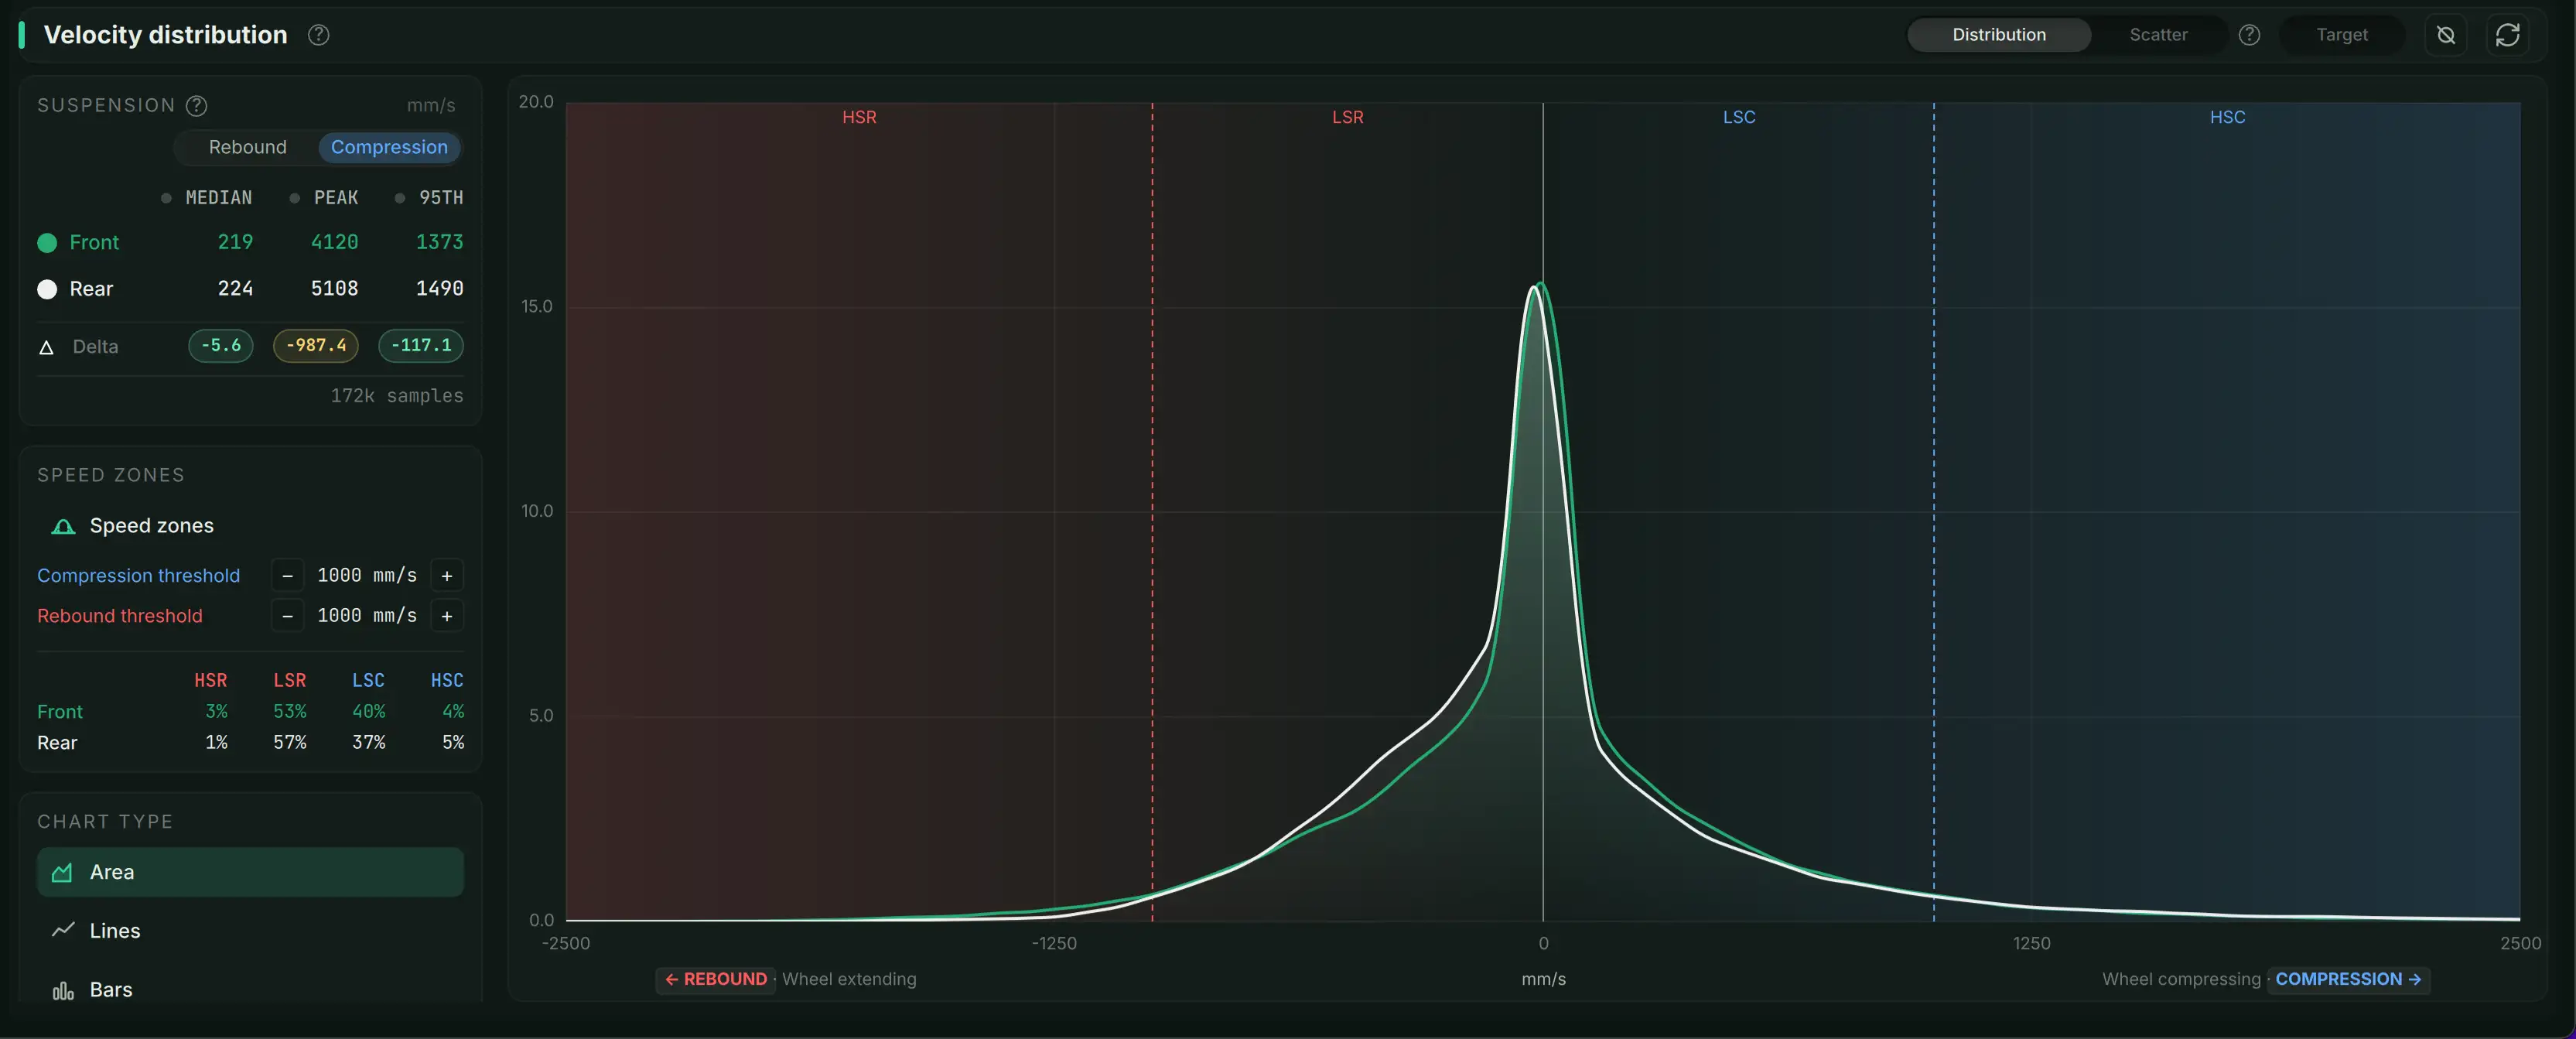Click the -117.1 95th delta badge
This screenshot has width=2576, height=1039.
click(x=421, y=346)
